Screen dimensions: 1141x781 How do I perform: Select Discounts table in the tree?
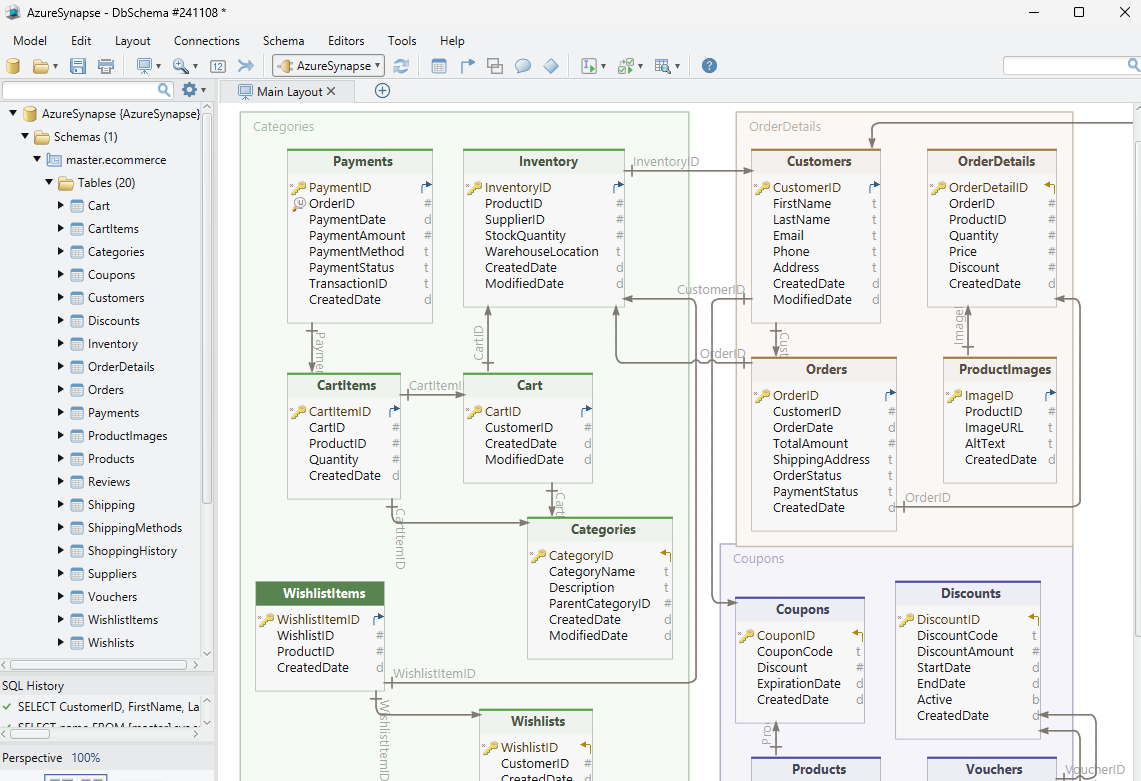point(114,320)
